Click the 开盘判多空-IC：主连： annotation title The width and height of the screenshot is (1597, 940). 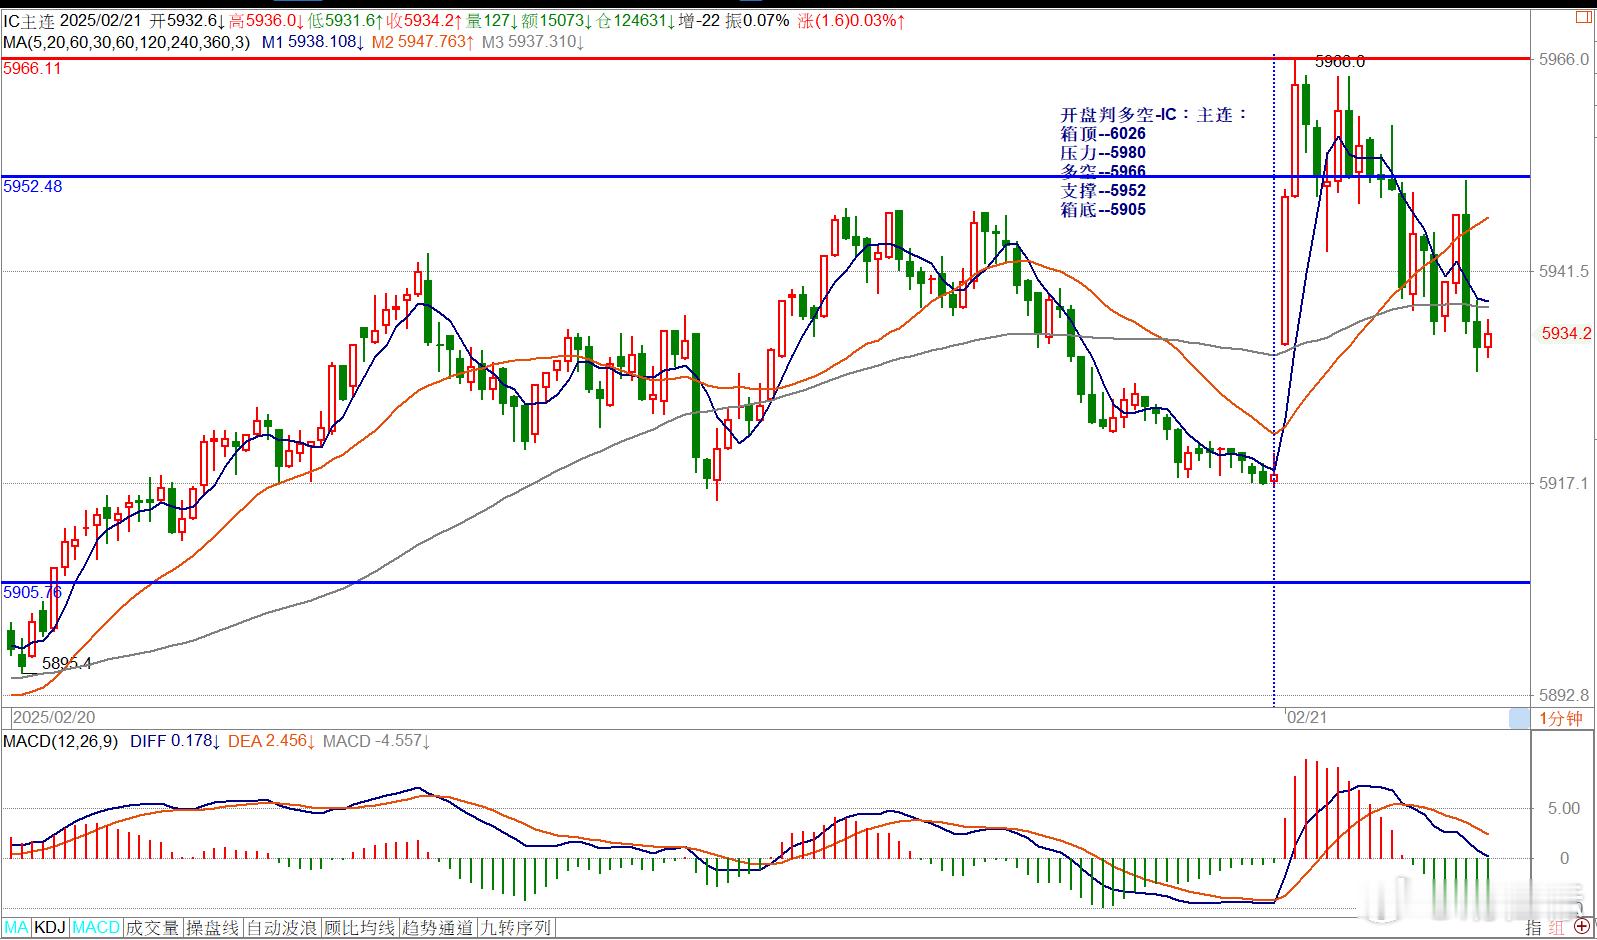1155,115
